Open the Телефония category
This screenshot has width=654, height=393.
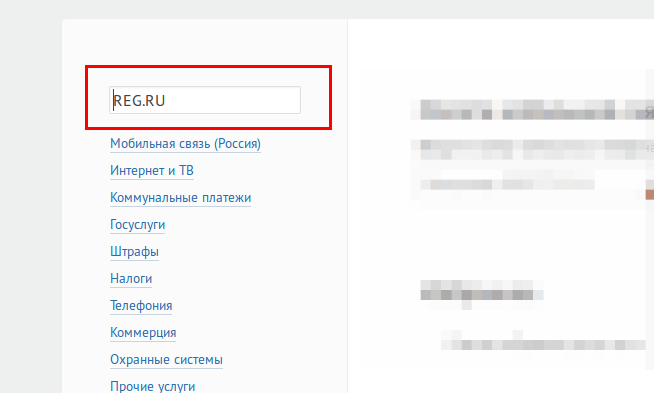click(141, 306)
